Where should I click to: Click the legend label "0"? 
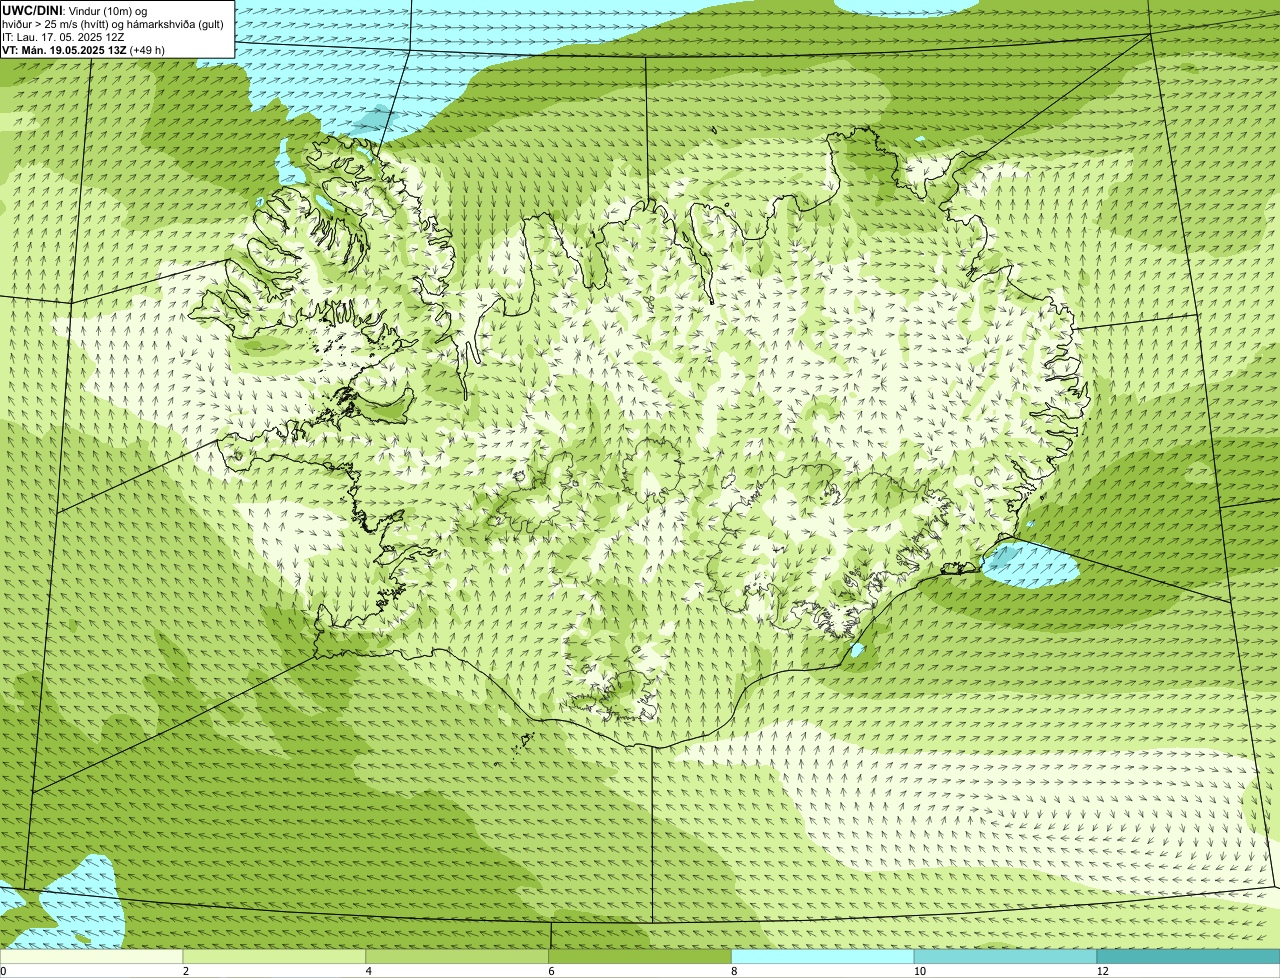tap(3, 971)
